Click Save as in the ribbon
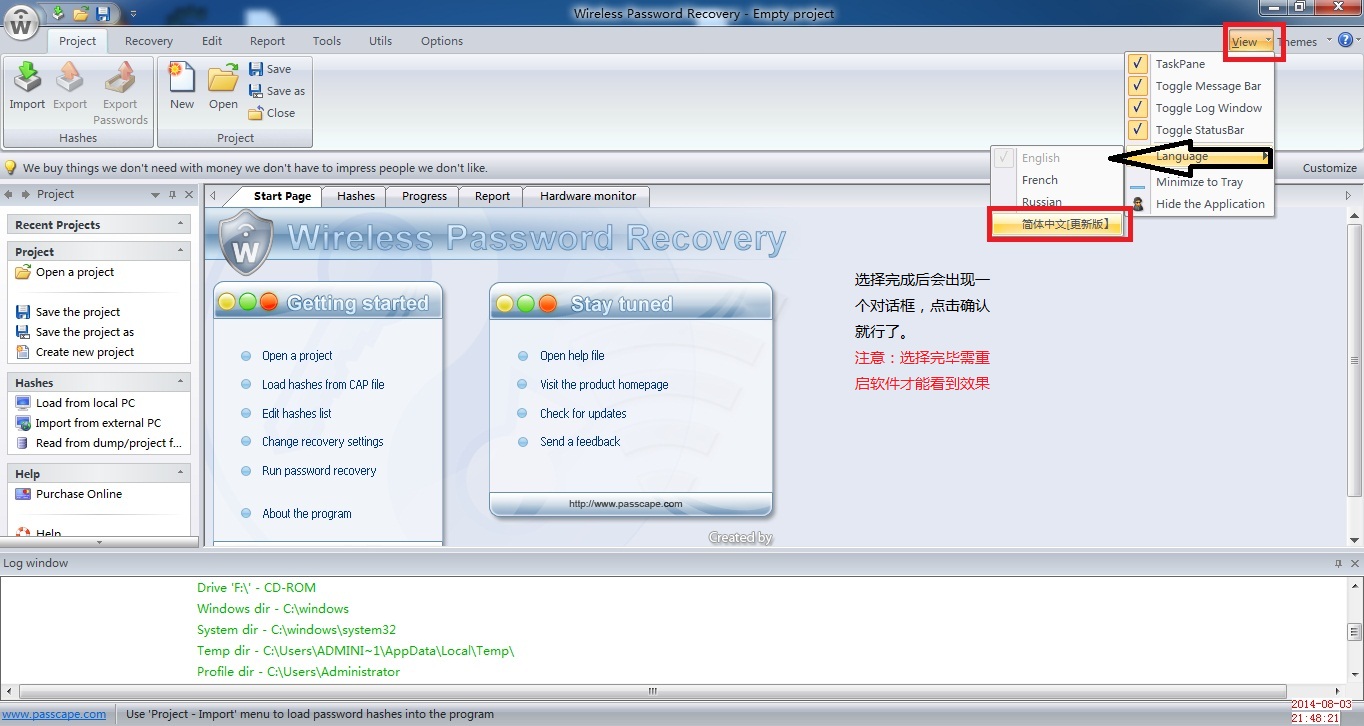 tap(277, 91)
